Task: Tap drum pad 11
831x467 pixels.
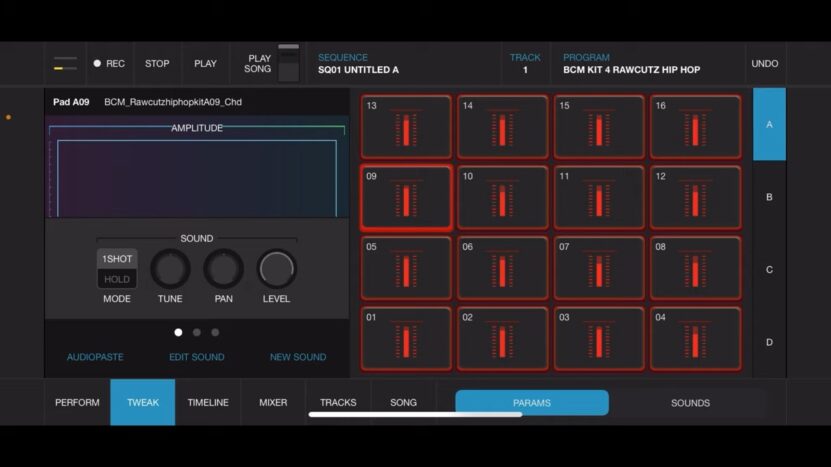Action: [599, 198]
